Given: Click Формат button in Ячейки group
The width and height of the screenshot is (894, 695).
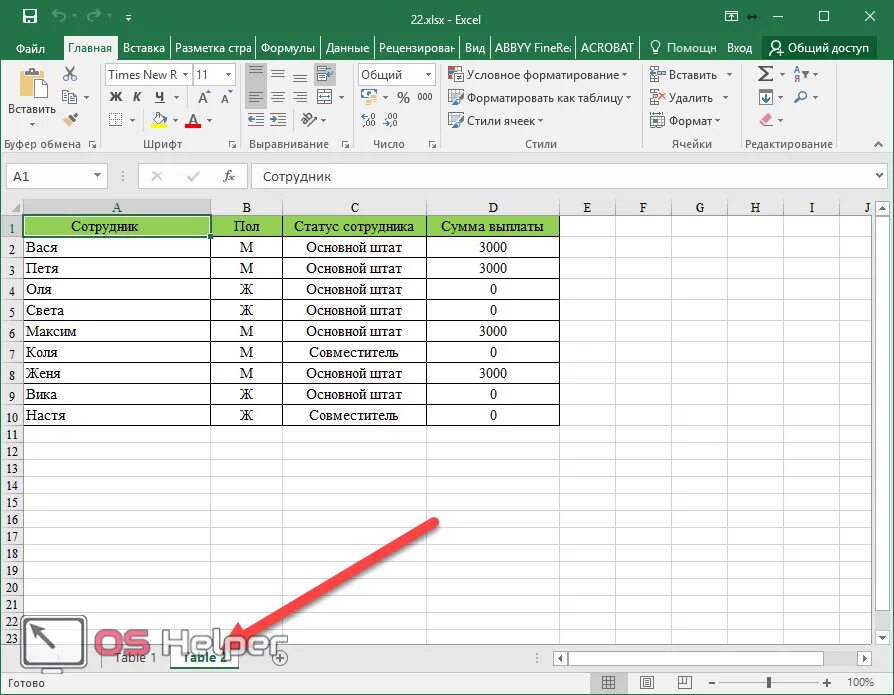Looking at the screenshot, I should [684, 120].
